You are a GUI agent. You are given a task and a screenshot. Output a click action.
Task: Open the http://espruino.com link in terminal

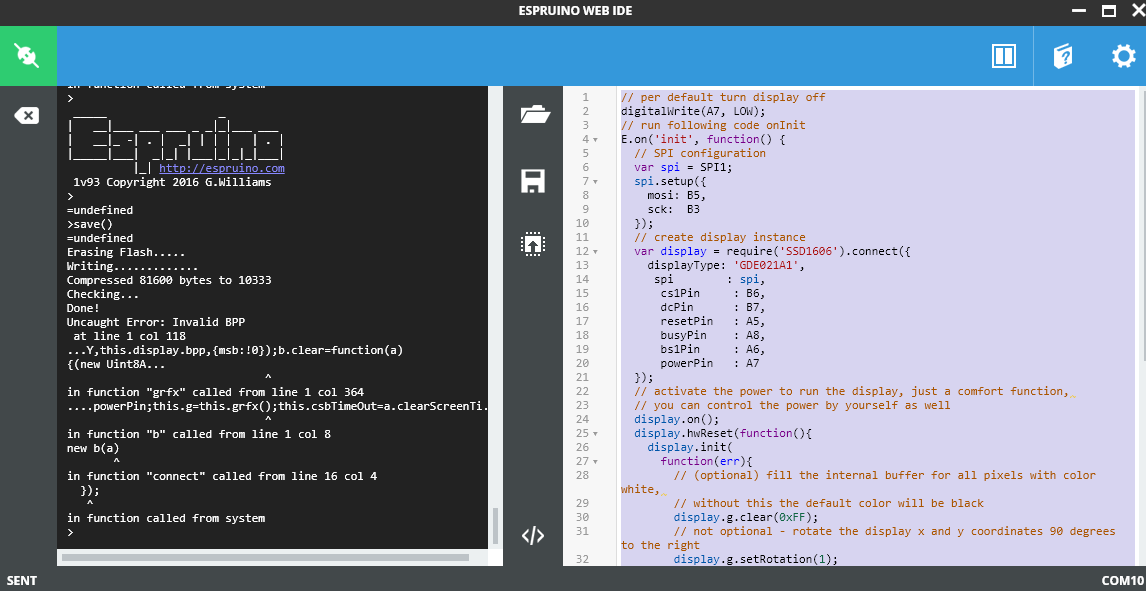222,168
